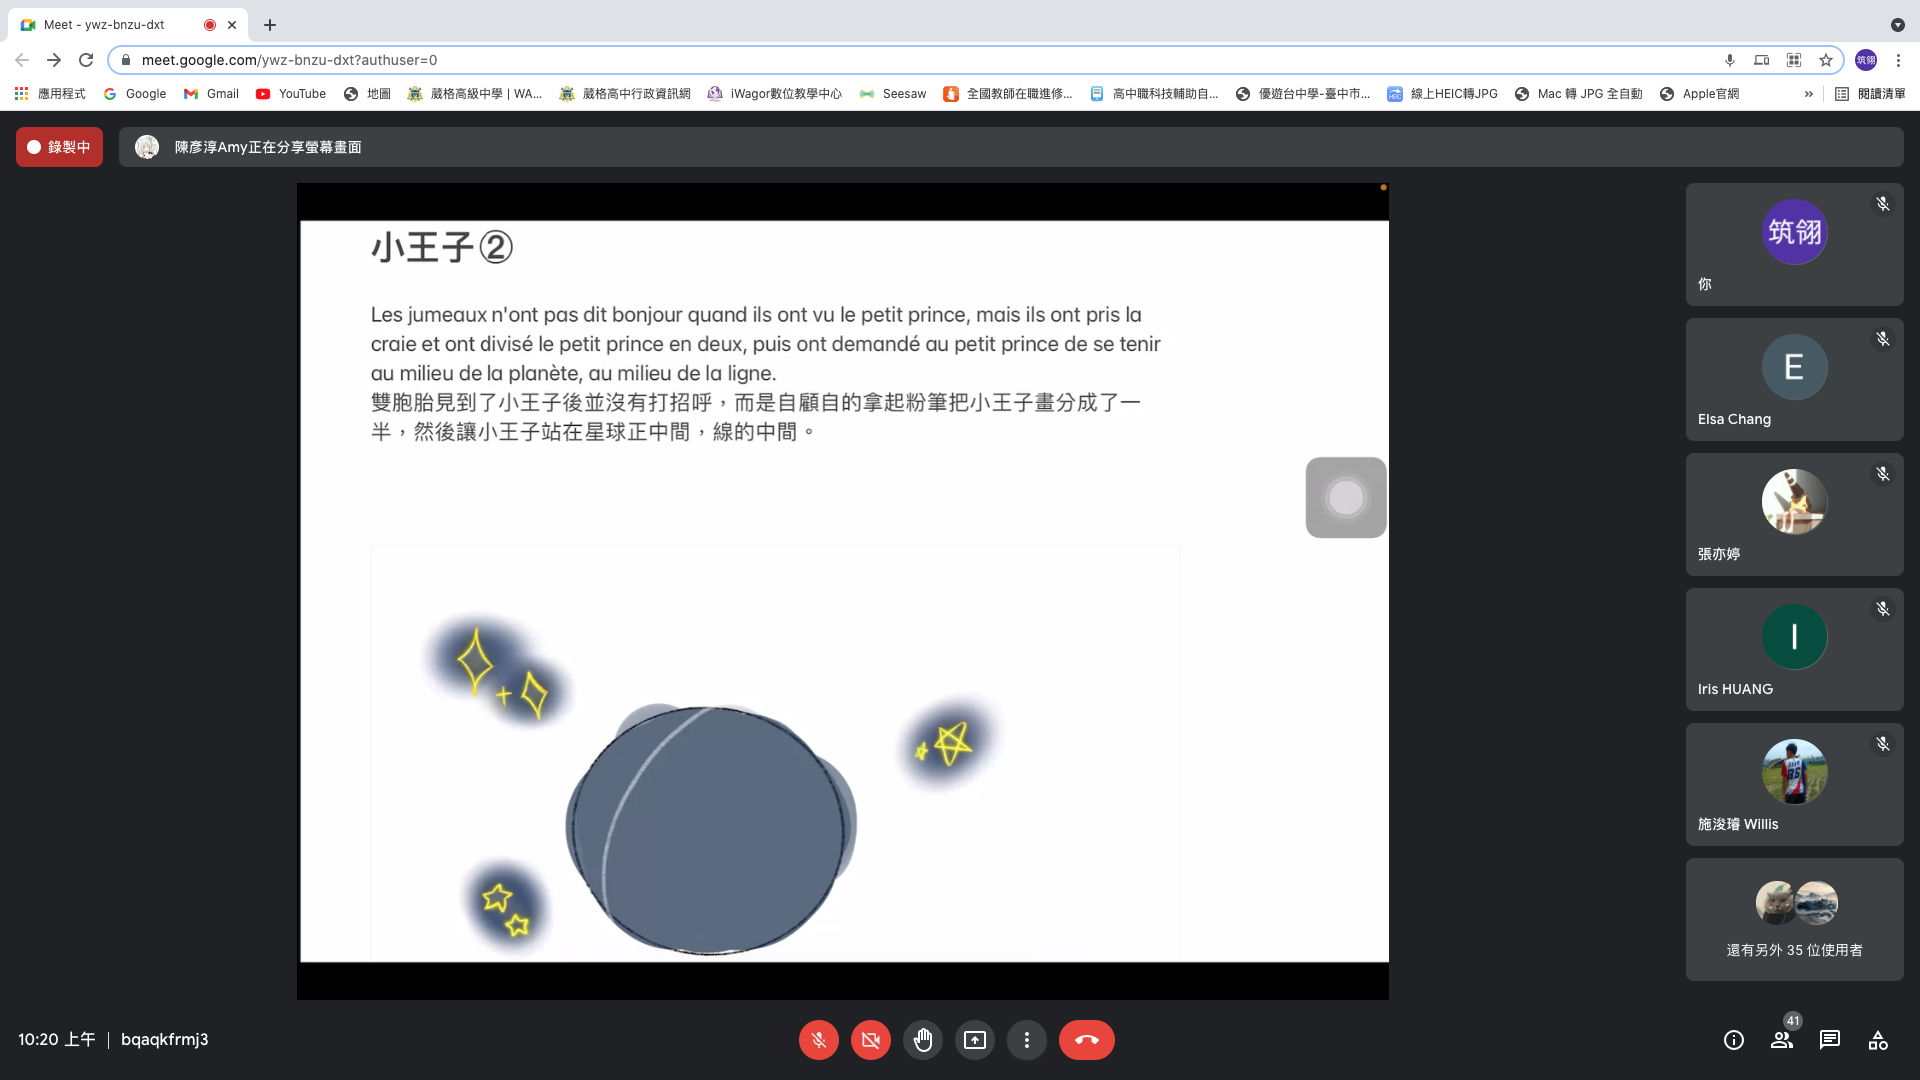Toggle the microphone mute button
The width and height of the screenshot is (1920, 1080).
[x=818, y=1040]
